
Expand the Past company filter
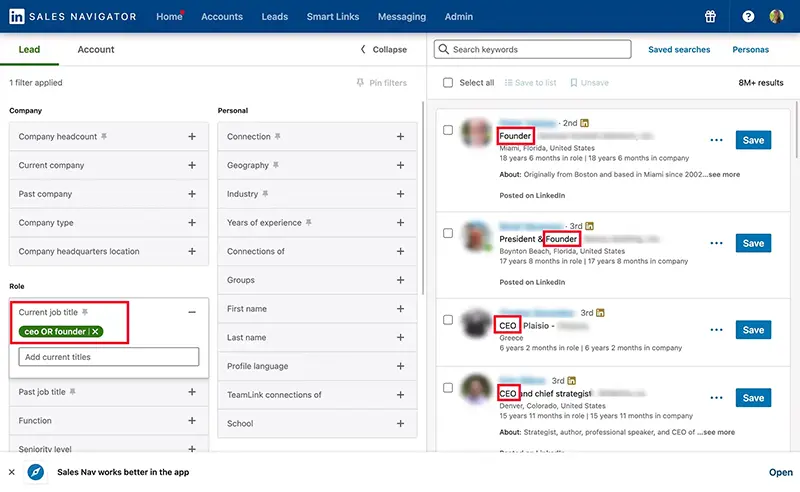192,194
